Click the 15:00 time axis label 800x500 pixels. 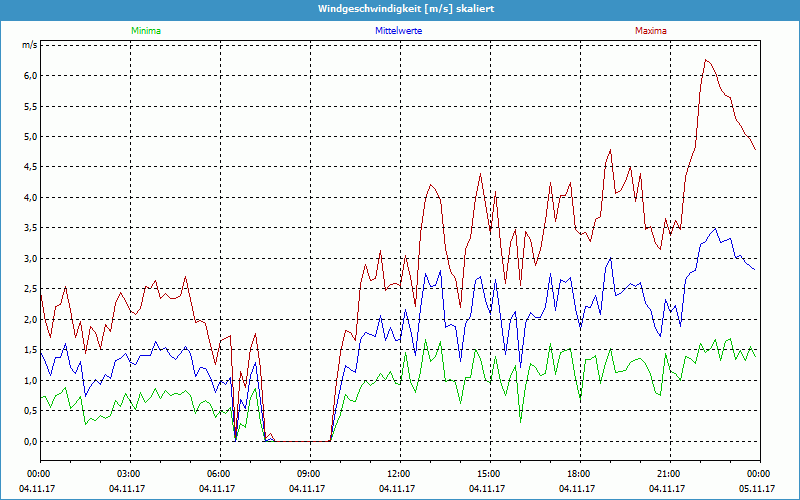pos(488,474)
